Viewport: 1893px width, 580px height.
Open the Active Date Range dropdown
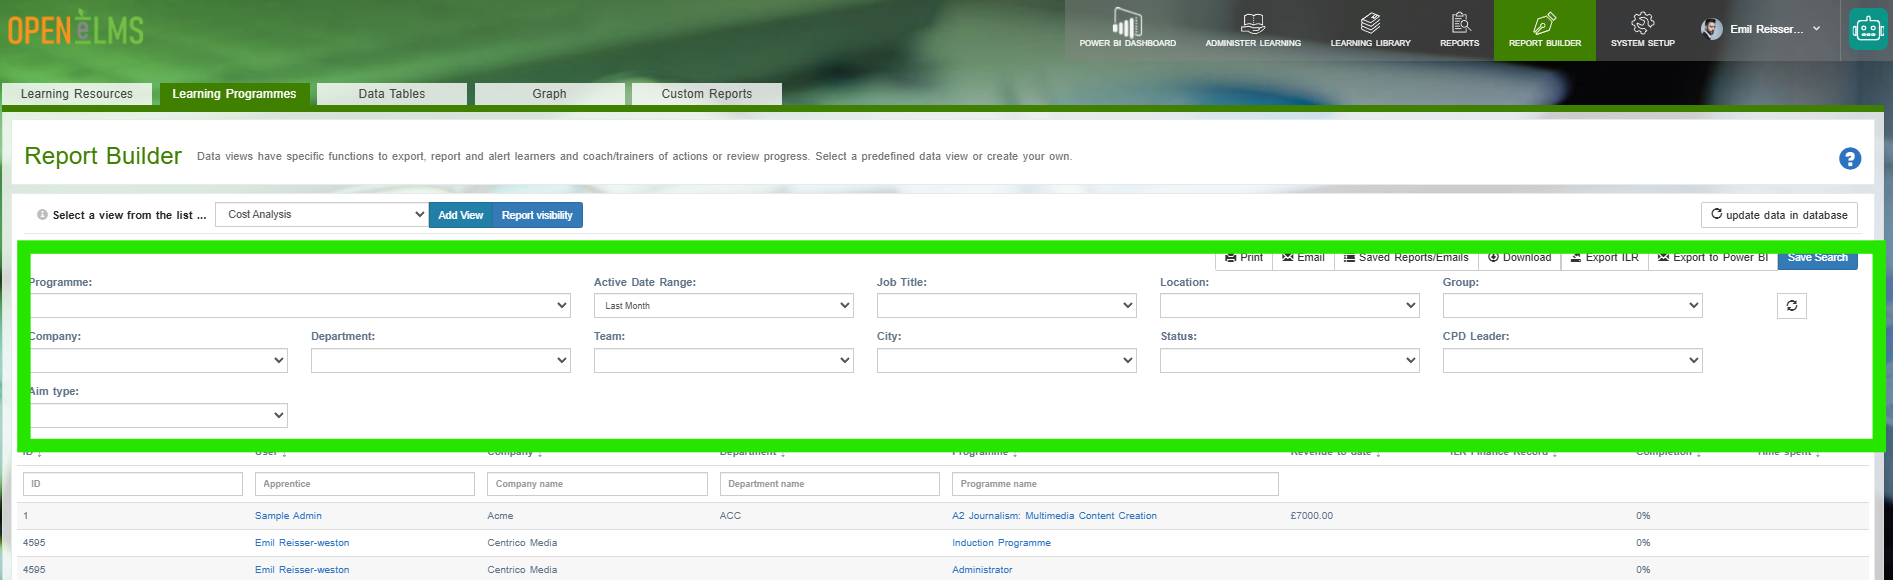[723, 306]
